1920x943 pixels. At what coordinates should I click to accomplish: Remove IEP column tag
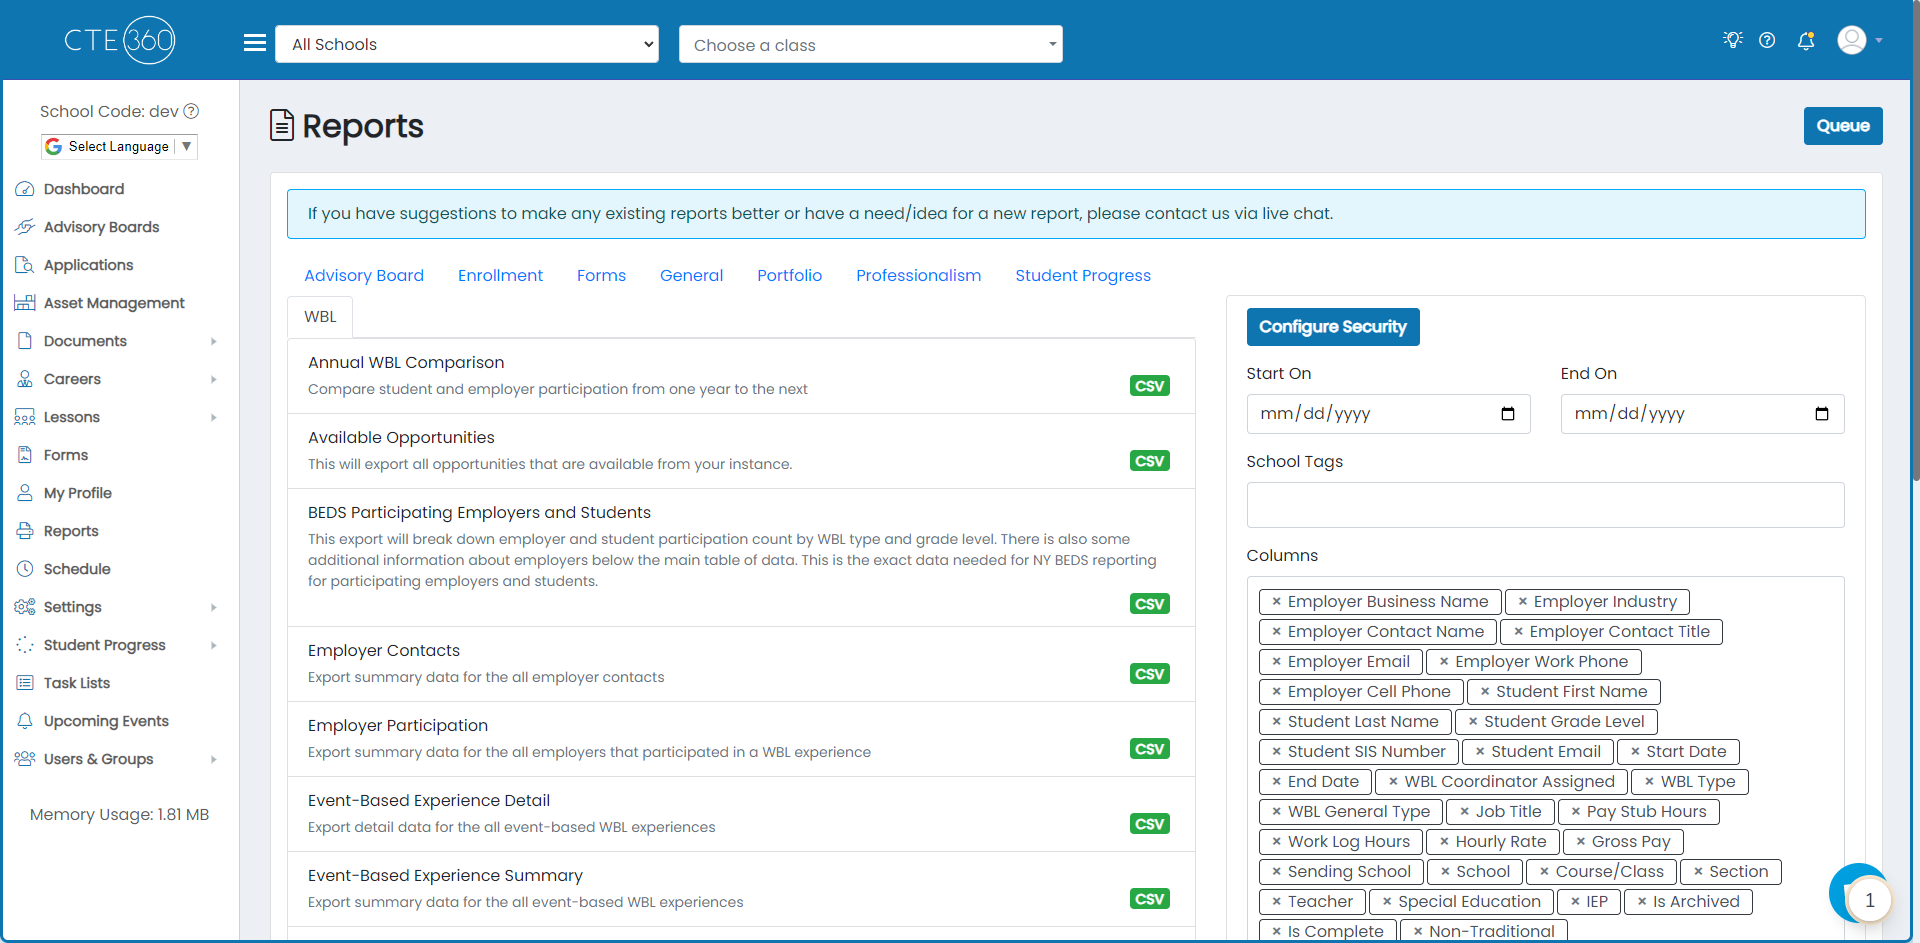click(x=1575, y=901)
